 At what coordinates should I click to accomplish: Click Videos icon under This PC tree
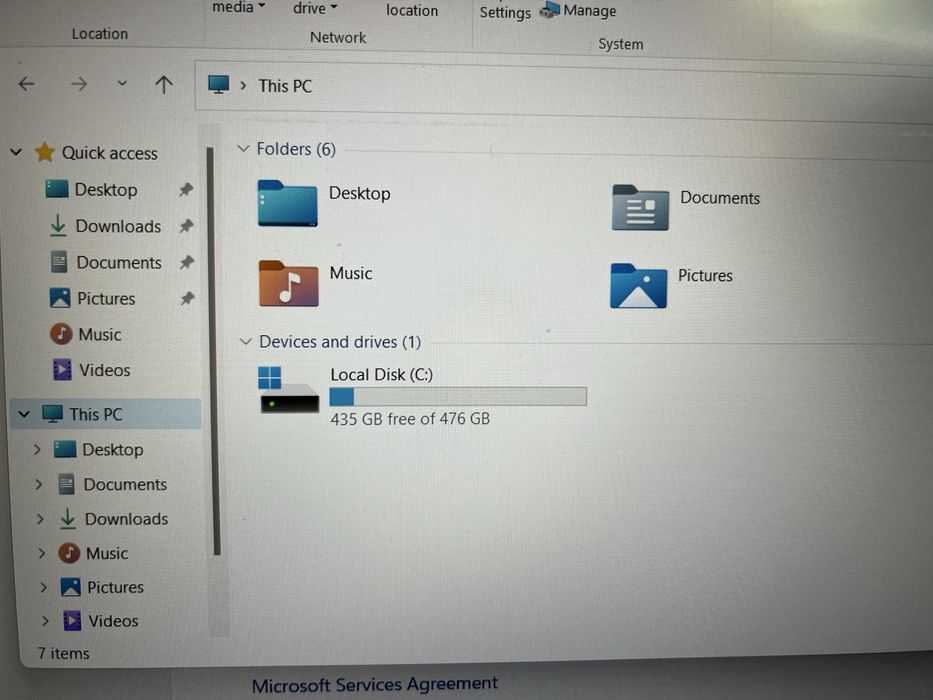click(x=73, y=621)
